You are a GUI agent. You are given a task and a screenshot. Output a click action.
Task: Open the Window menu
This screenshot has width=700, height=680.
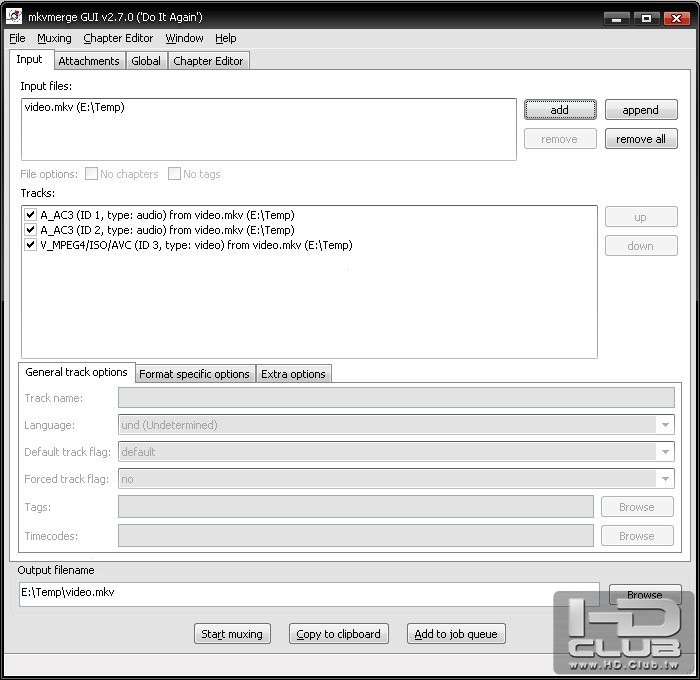184,38
